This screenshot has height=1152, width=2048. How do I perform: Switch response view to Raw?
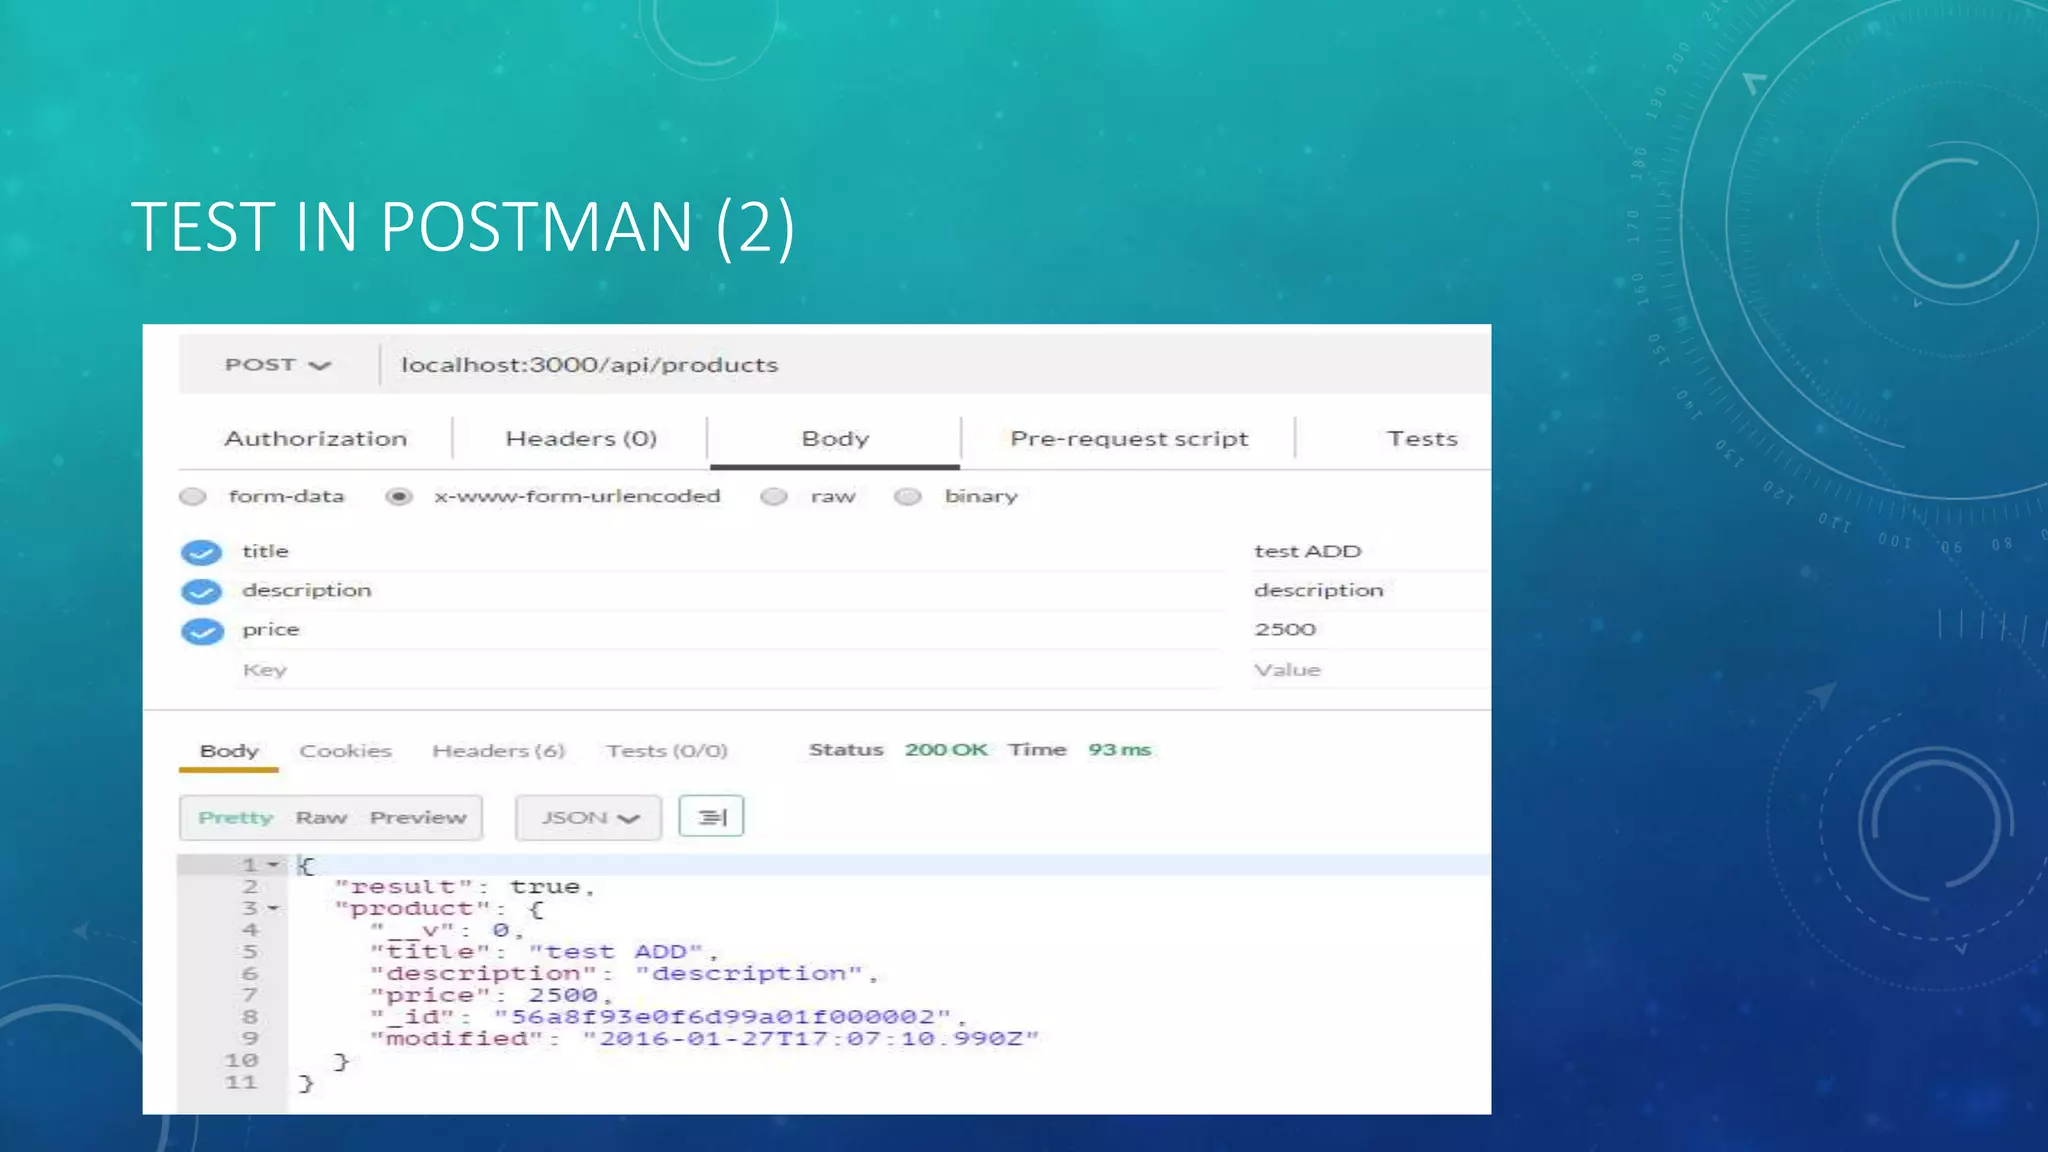click(x=321, y=817)
